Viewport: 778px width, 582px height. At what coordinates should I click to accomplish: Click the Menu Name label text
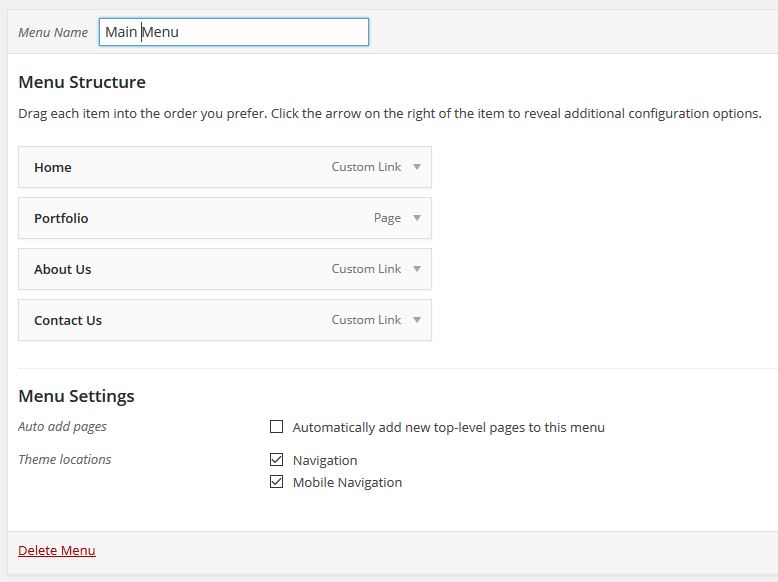click(53, 32)
